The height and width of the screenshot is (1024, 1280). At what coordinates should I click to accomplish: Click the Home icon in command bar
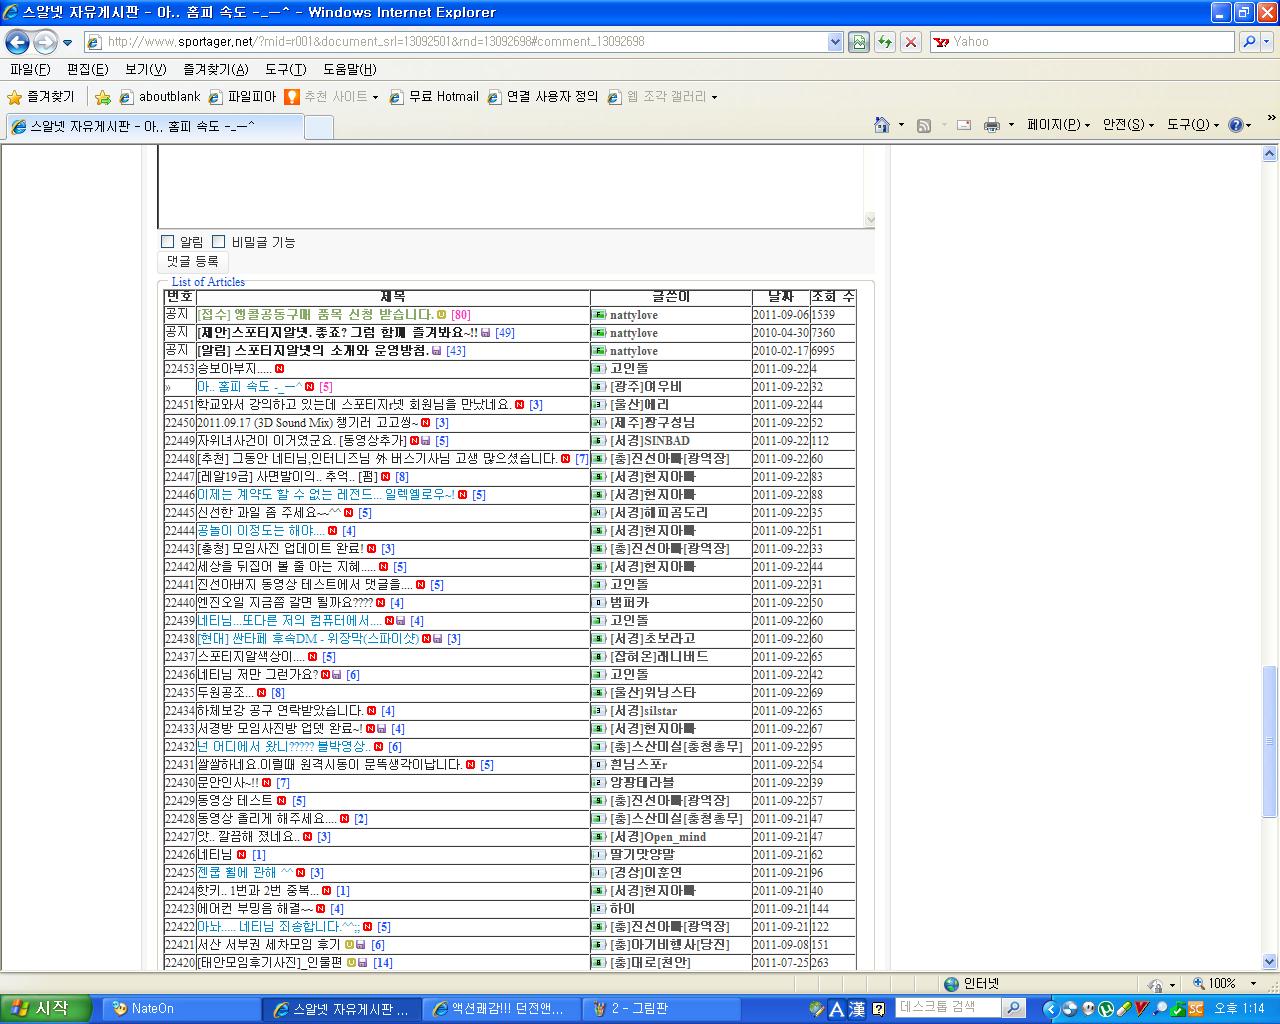[882, 125]
